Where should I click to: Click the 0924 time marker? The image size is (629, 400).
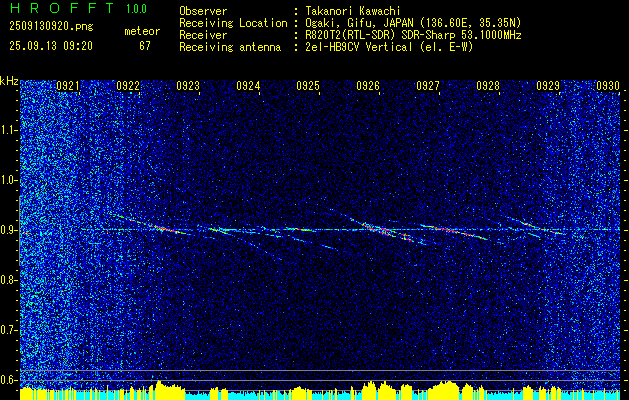[248, 86]
